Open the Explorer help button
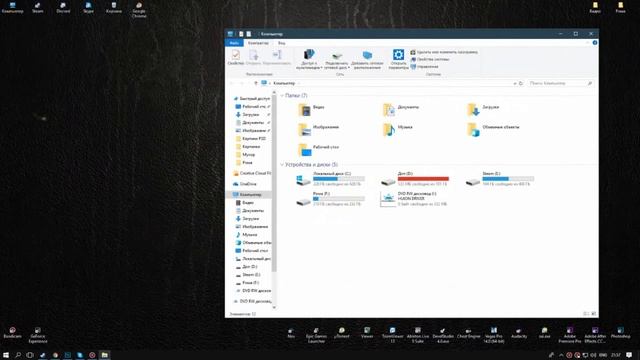 point(595,43)
